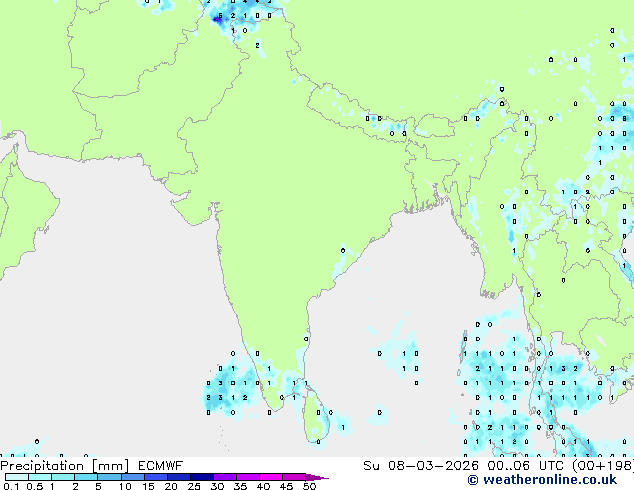The image size is (634, 490).
Task: Click the above-50 mm legend arrow tip
Action: [317, 477]
